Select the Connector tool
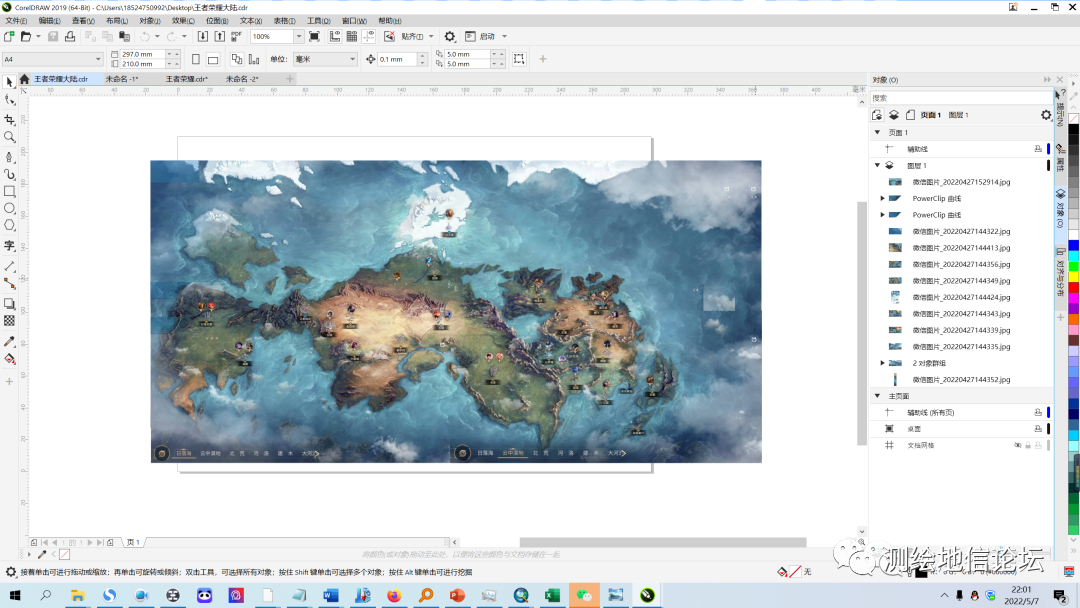The height and width of the screenshot is (608, 1080). (x=10, y=283)
